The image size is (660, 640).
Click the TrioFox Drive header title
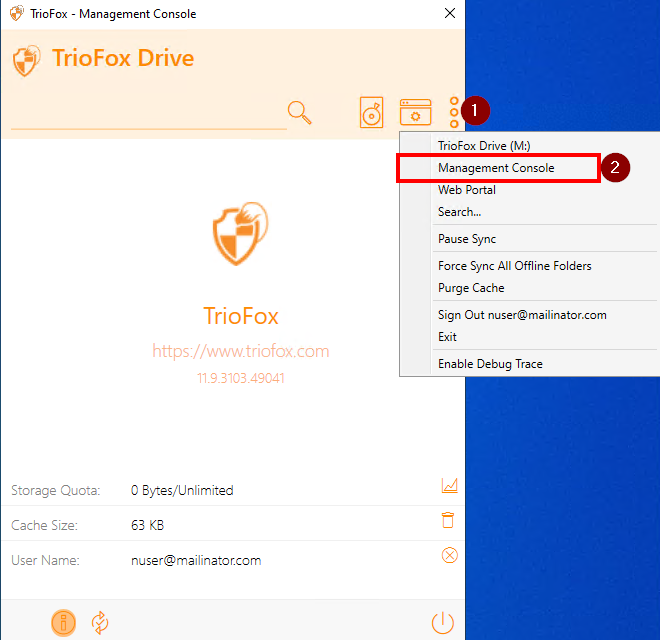[123, 58]
